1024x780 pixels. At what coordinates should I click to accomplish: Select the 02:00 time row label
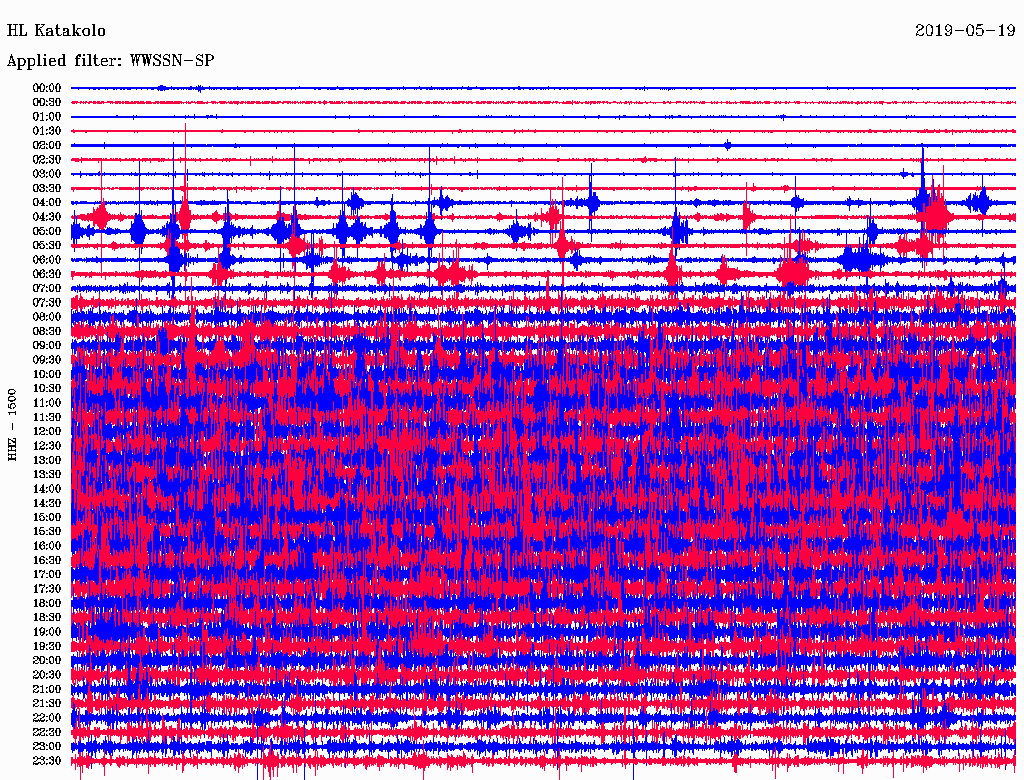[47, 146]
